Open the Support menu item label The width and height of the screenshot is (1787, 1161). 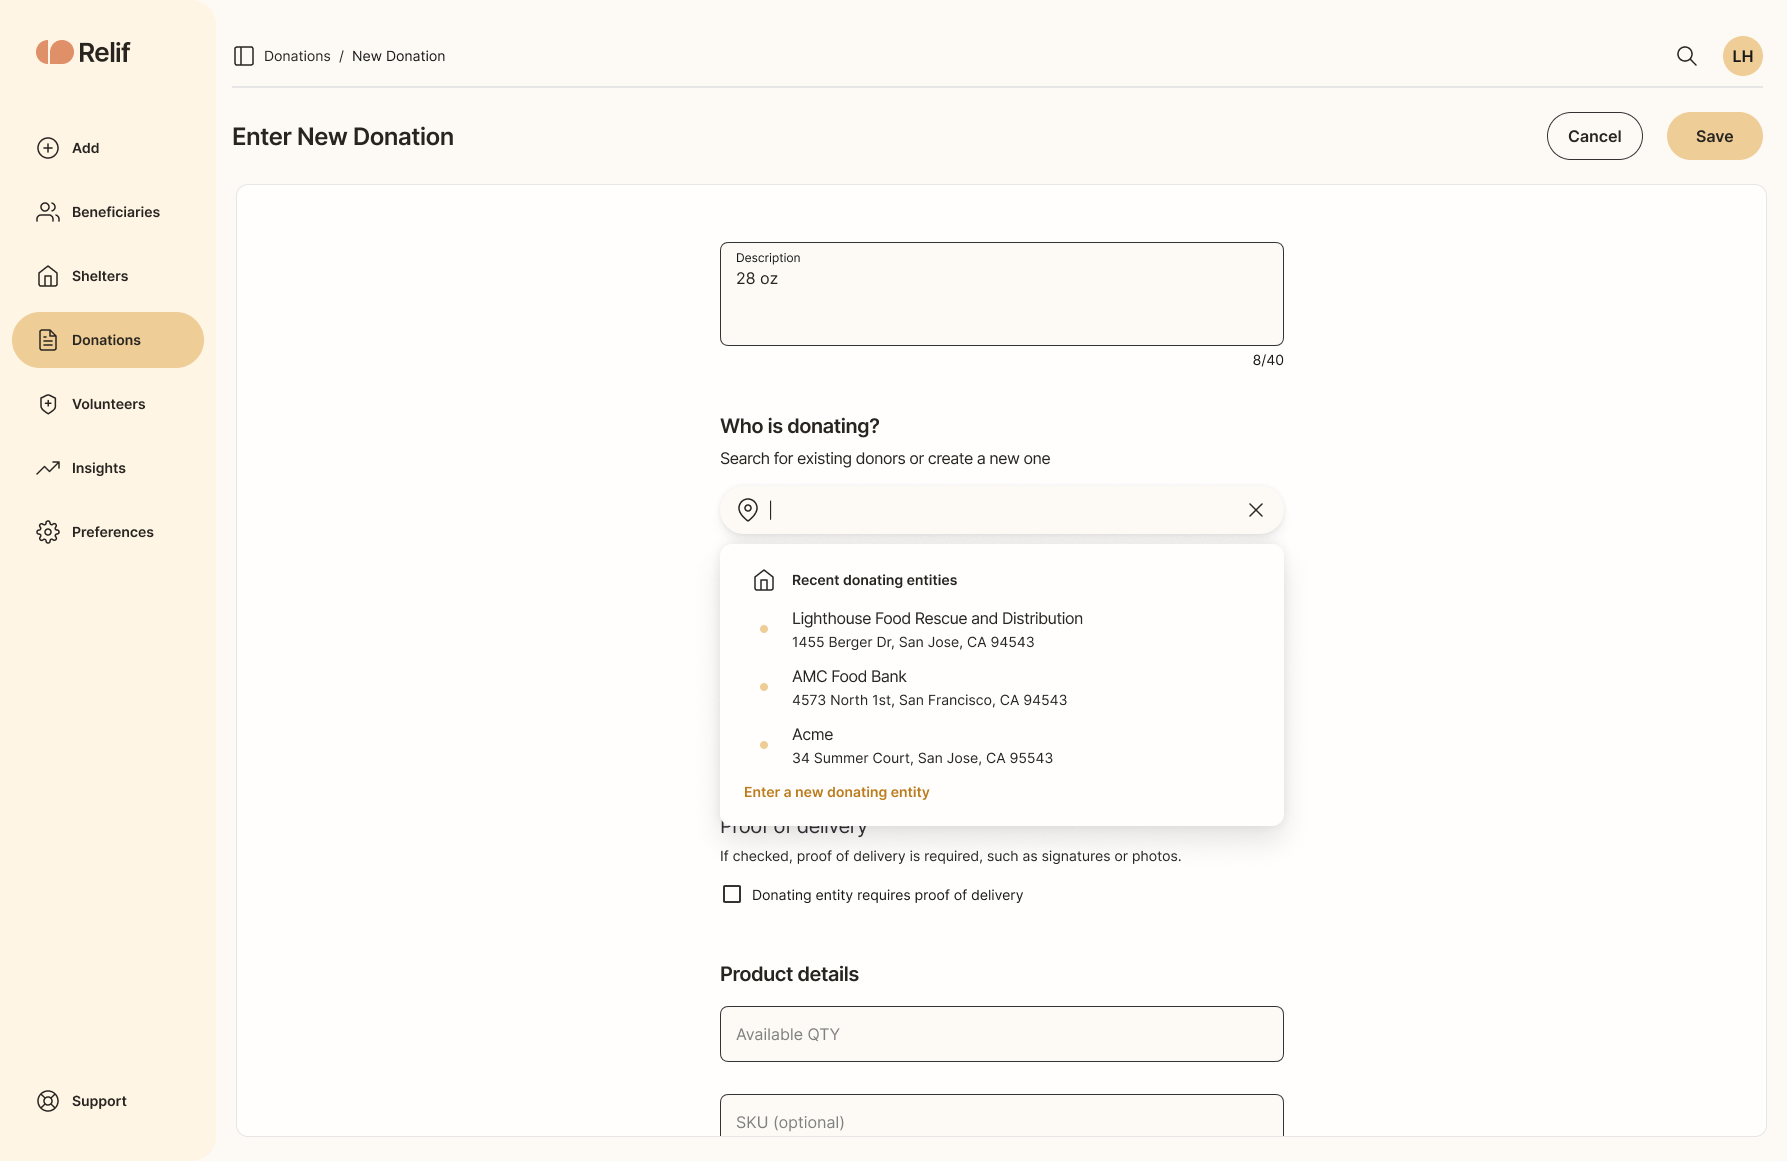point(99,1101)
